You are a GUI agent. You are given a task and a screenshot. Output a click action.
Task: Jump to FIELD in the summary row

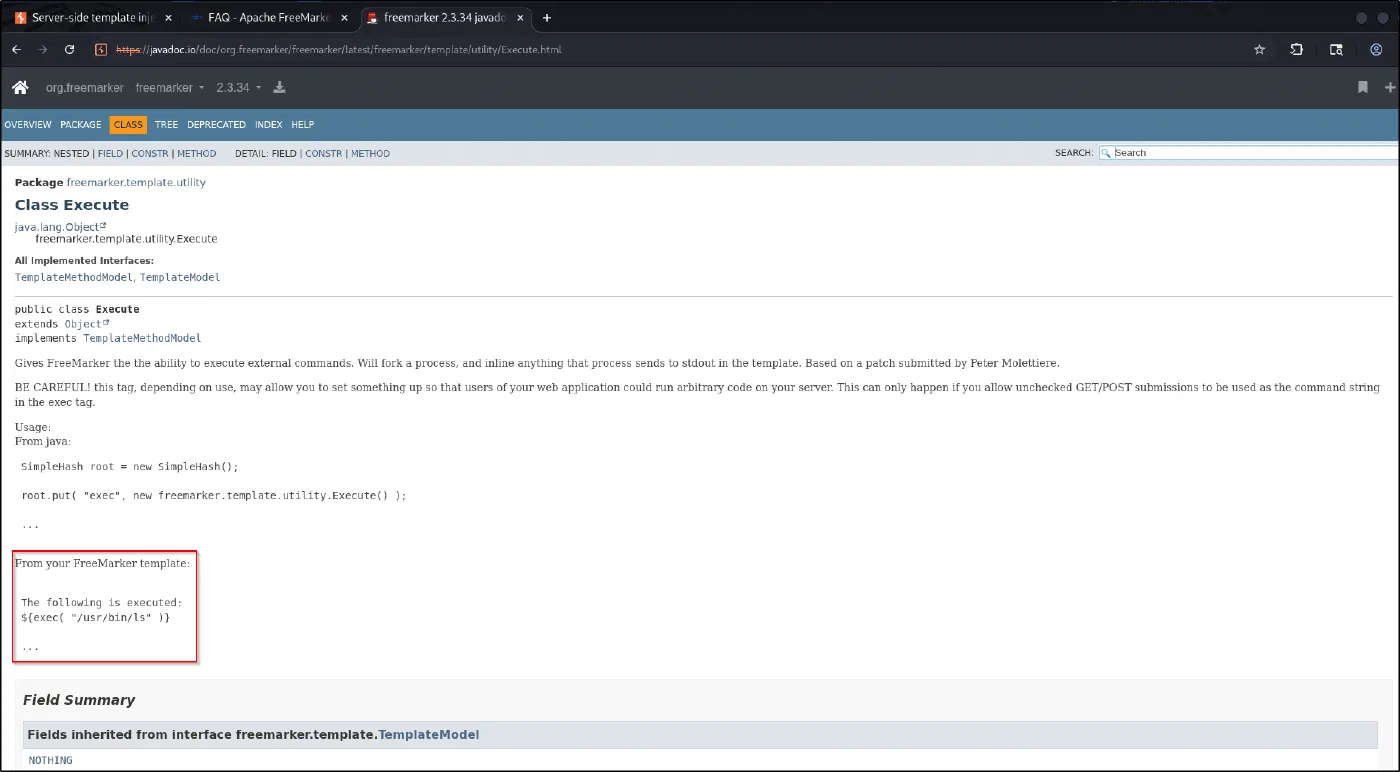[110, 154]
